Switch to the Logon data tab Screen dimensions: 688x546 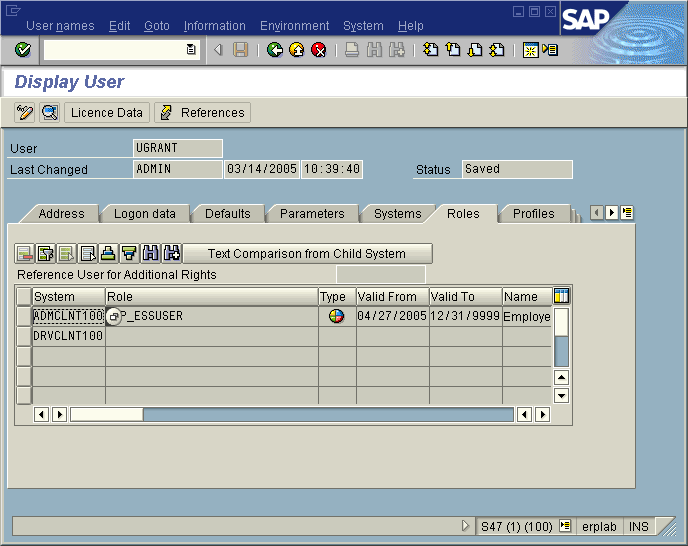pos(144,214)
